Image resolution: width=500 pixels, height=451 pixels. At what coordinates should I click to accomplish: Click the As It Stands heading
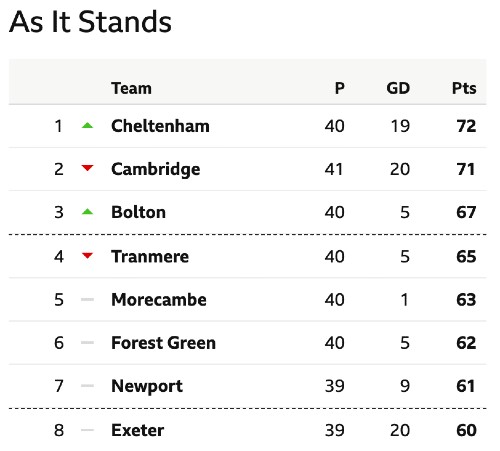[x=90, y=22]
